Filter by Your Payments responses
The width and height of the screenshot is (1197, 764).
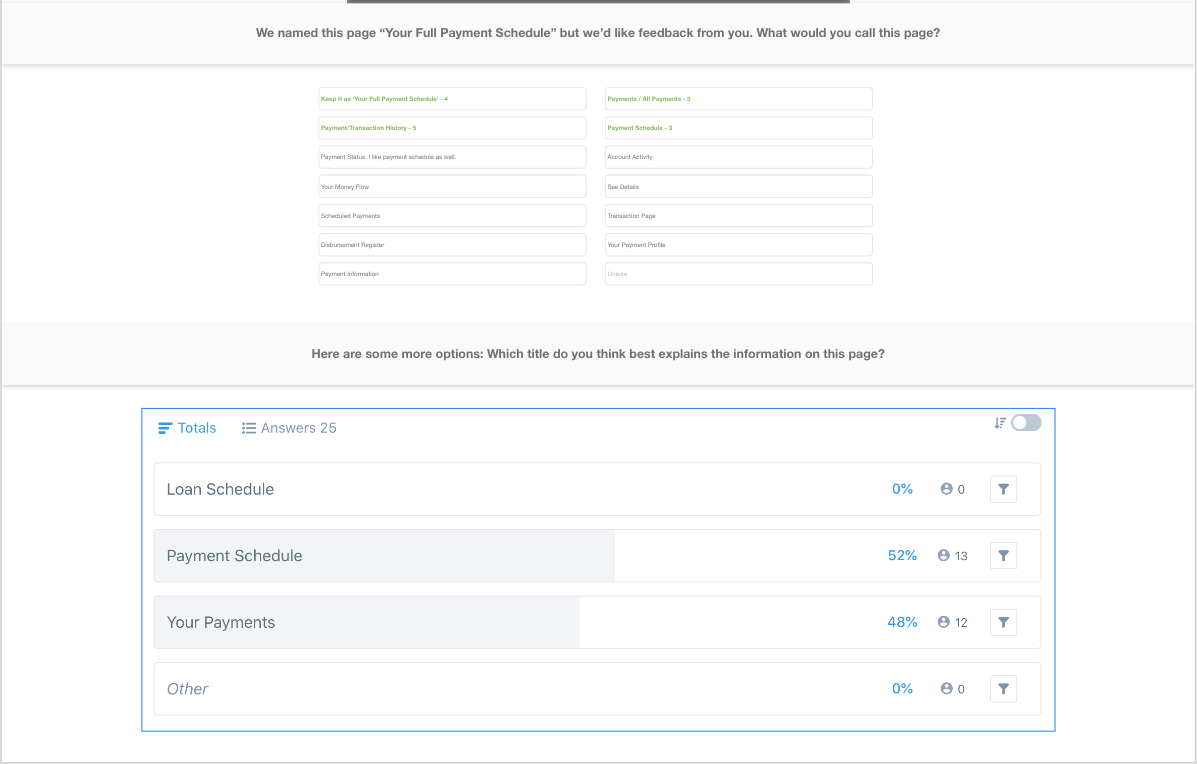pyautogui.click(x=1003, y=622)
